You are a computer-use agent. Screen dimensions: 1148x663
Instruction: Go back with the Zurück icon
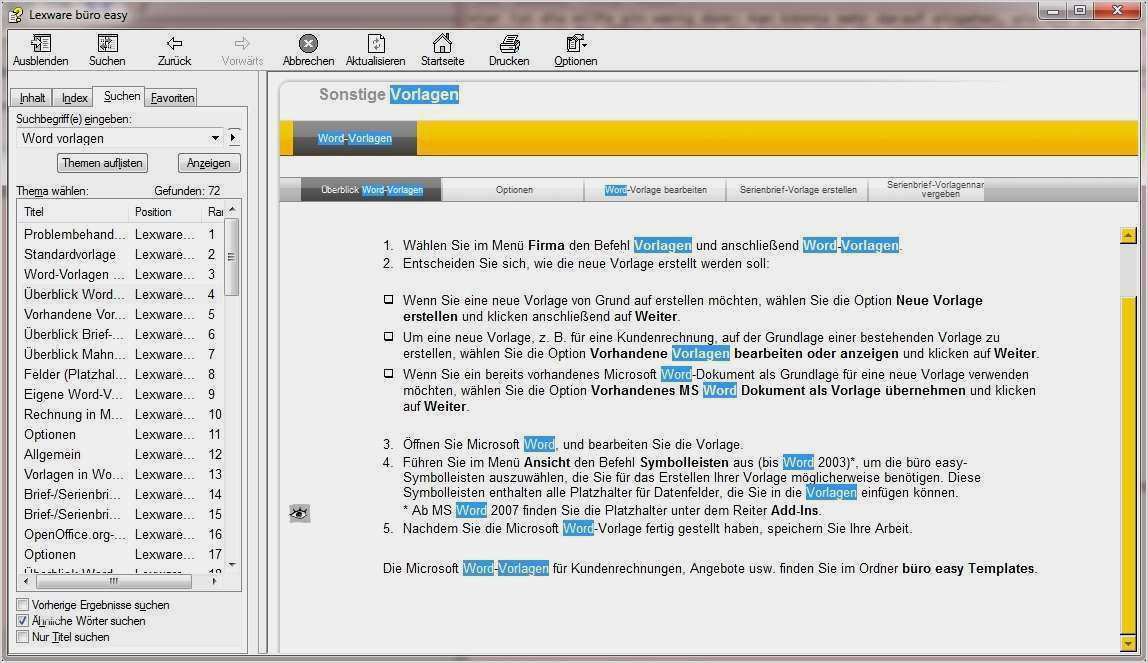coord(174,44)
